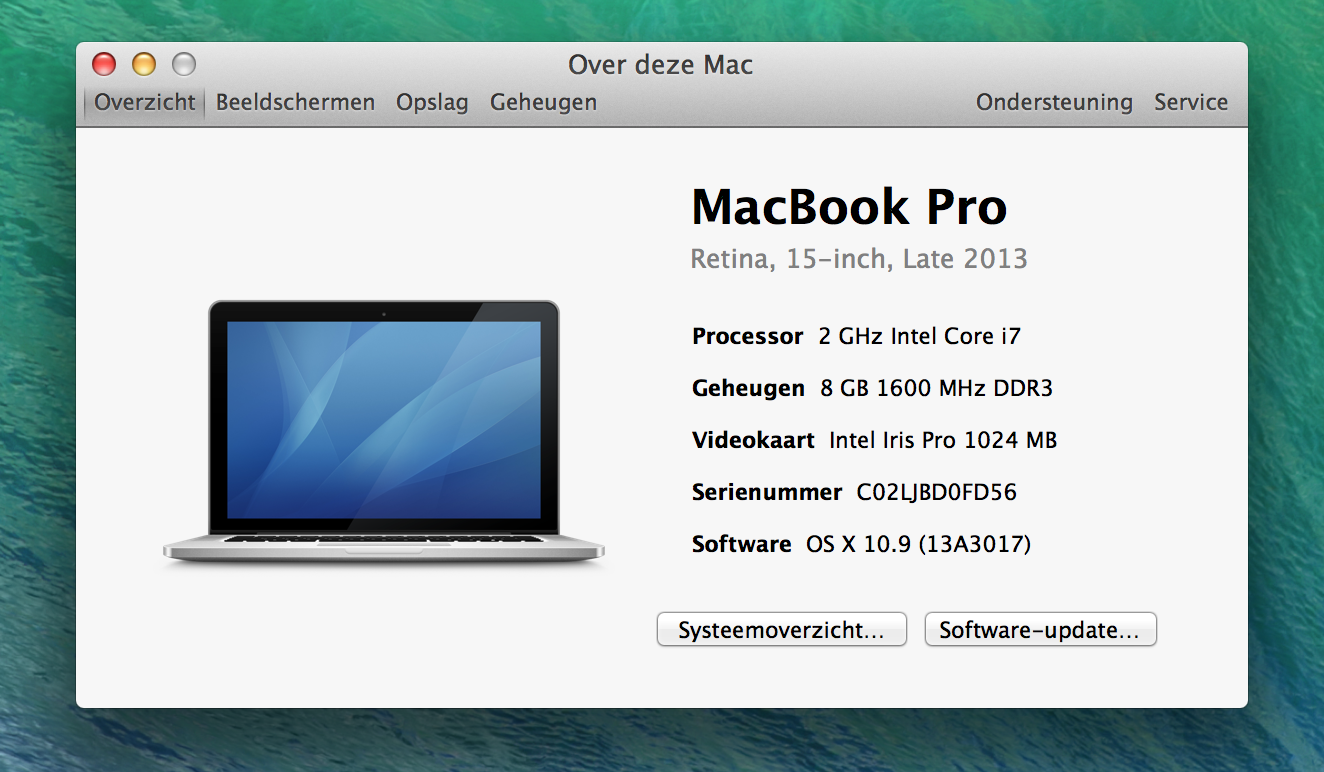Open the Ondersteuning section
The height and width of the screenshot is (772, 1324).
click(x=1054, y=102)
